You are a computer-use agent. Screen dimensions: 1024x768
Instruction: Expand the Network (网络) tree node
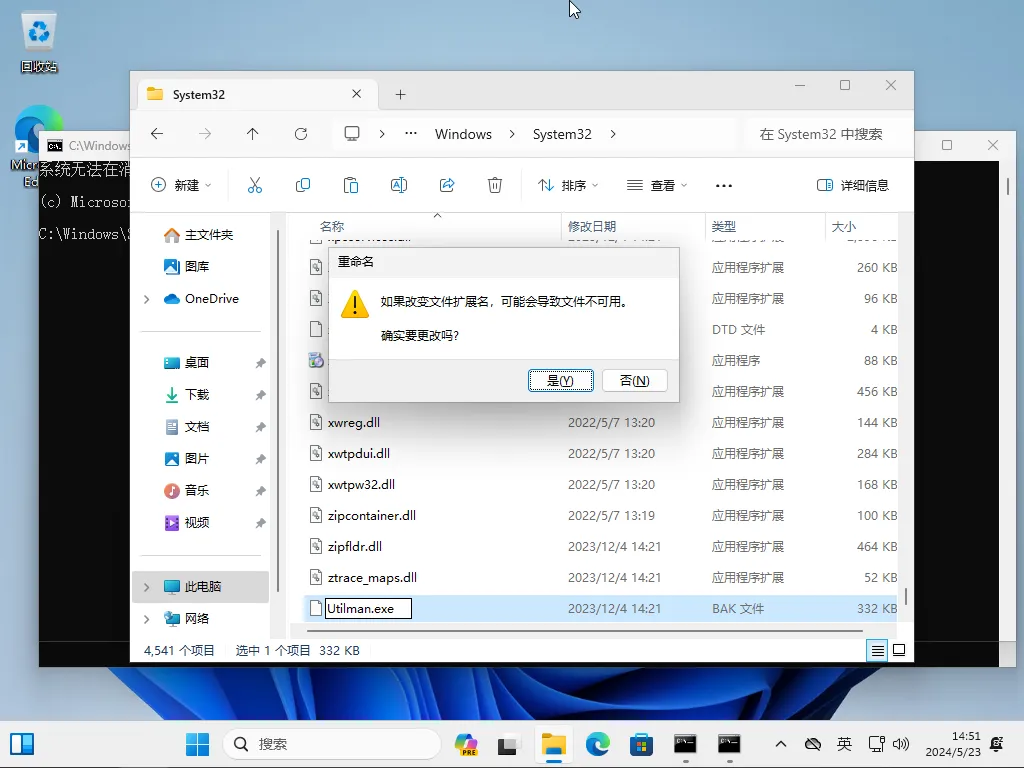point(146,619)
